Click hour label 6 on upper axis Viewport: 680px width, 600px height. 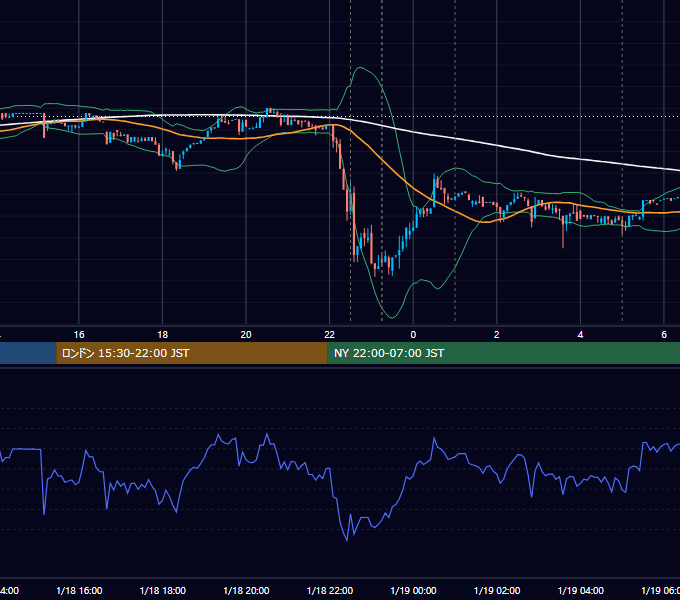(664, 335)
